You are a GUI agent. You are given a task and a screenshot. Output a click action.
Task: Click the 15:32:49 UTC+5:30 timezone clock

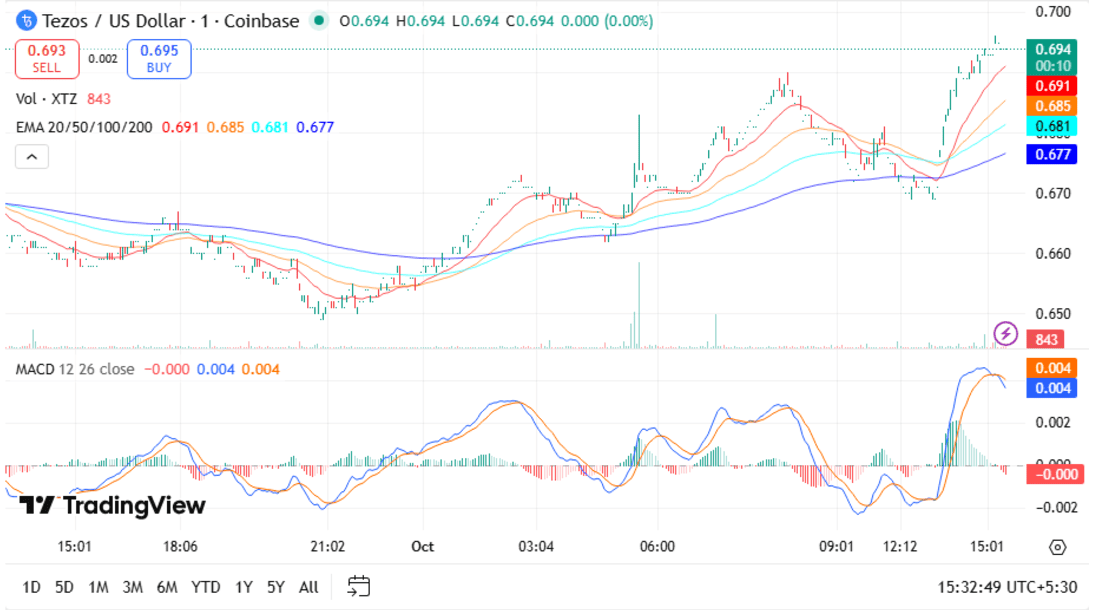[x=1006, y=587]
